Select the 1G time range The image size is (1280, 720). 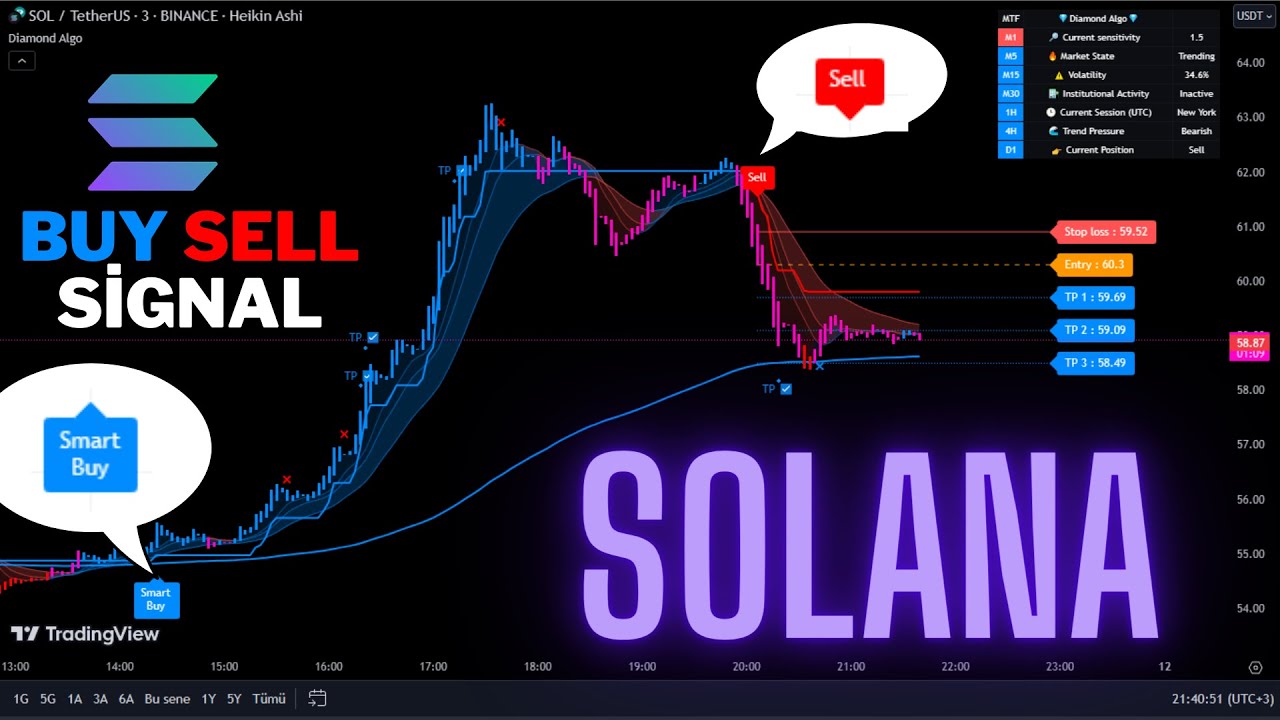[21, 699]
